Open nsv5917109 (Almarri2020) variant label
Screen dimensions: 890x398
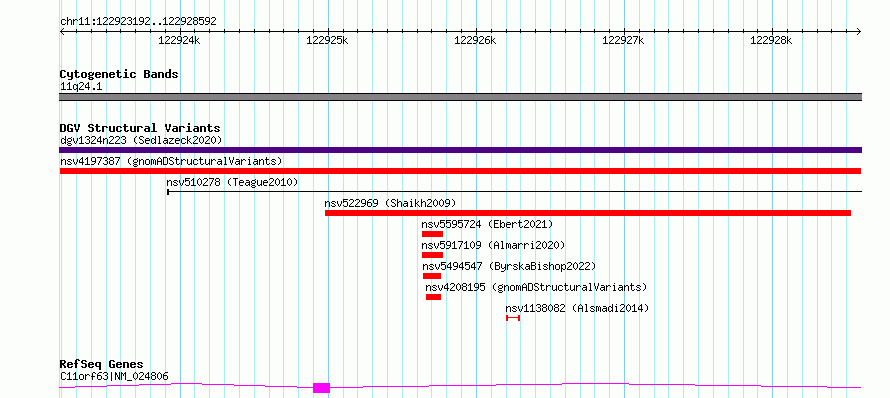[493, 245]
